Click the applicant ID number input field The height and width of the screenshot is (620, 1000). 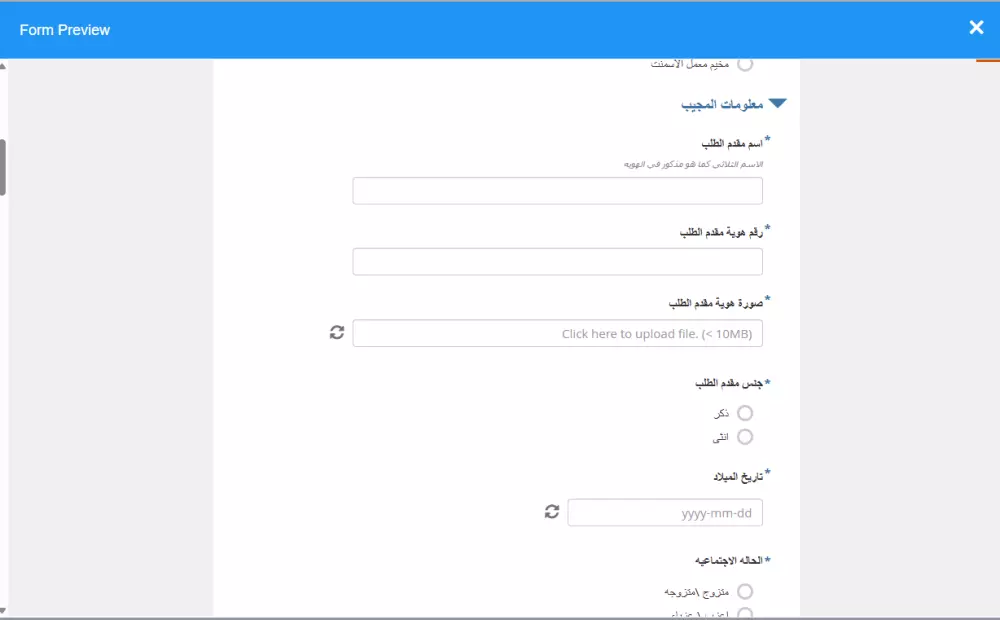(557, 260)
